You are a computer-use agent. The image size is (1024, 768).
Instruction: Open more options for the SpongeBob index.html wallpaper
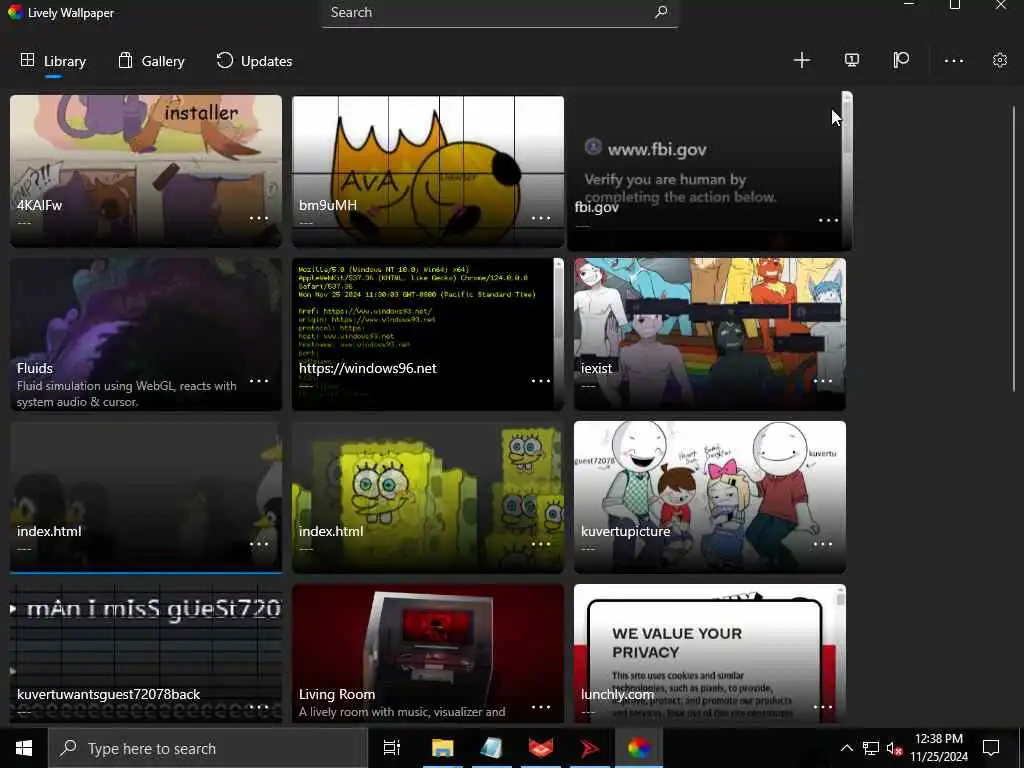[x=541, y=544]
